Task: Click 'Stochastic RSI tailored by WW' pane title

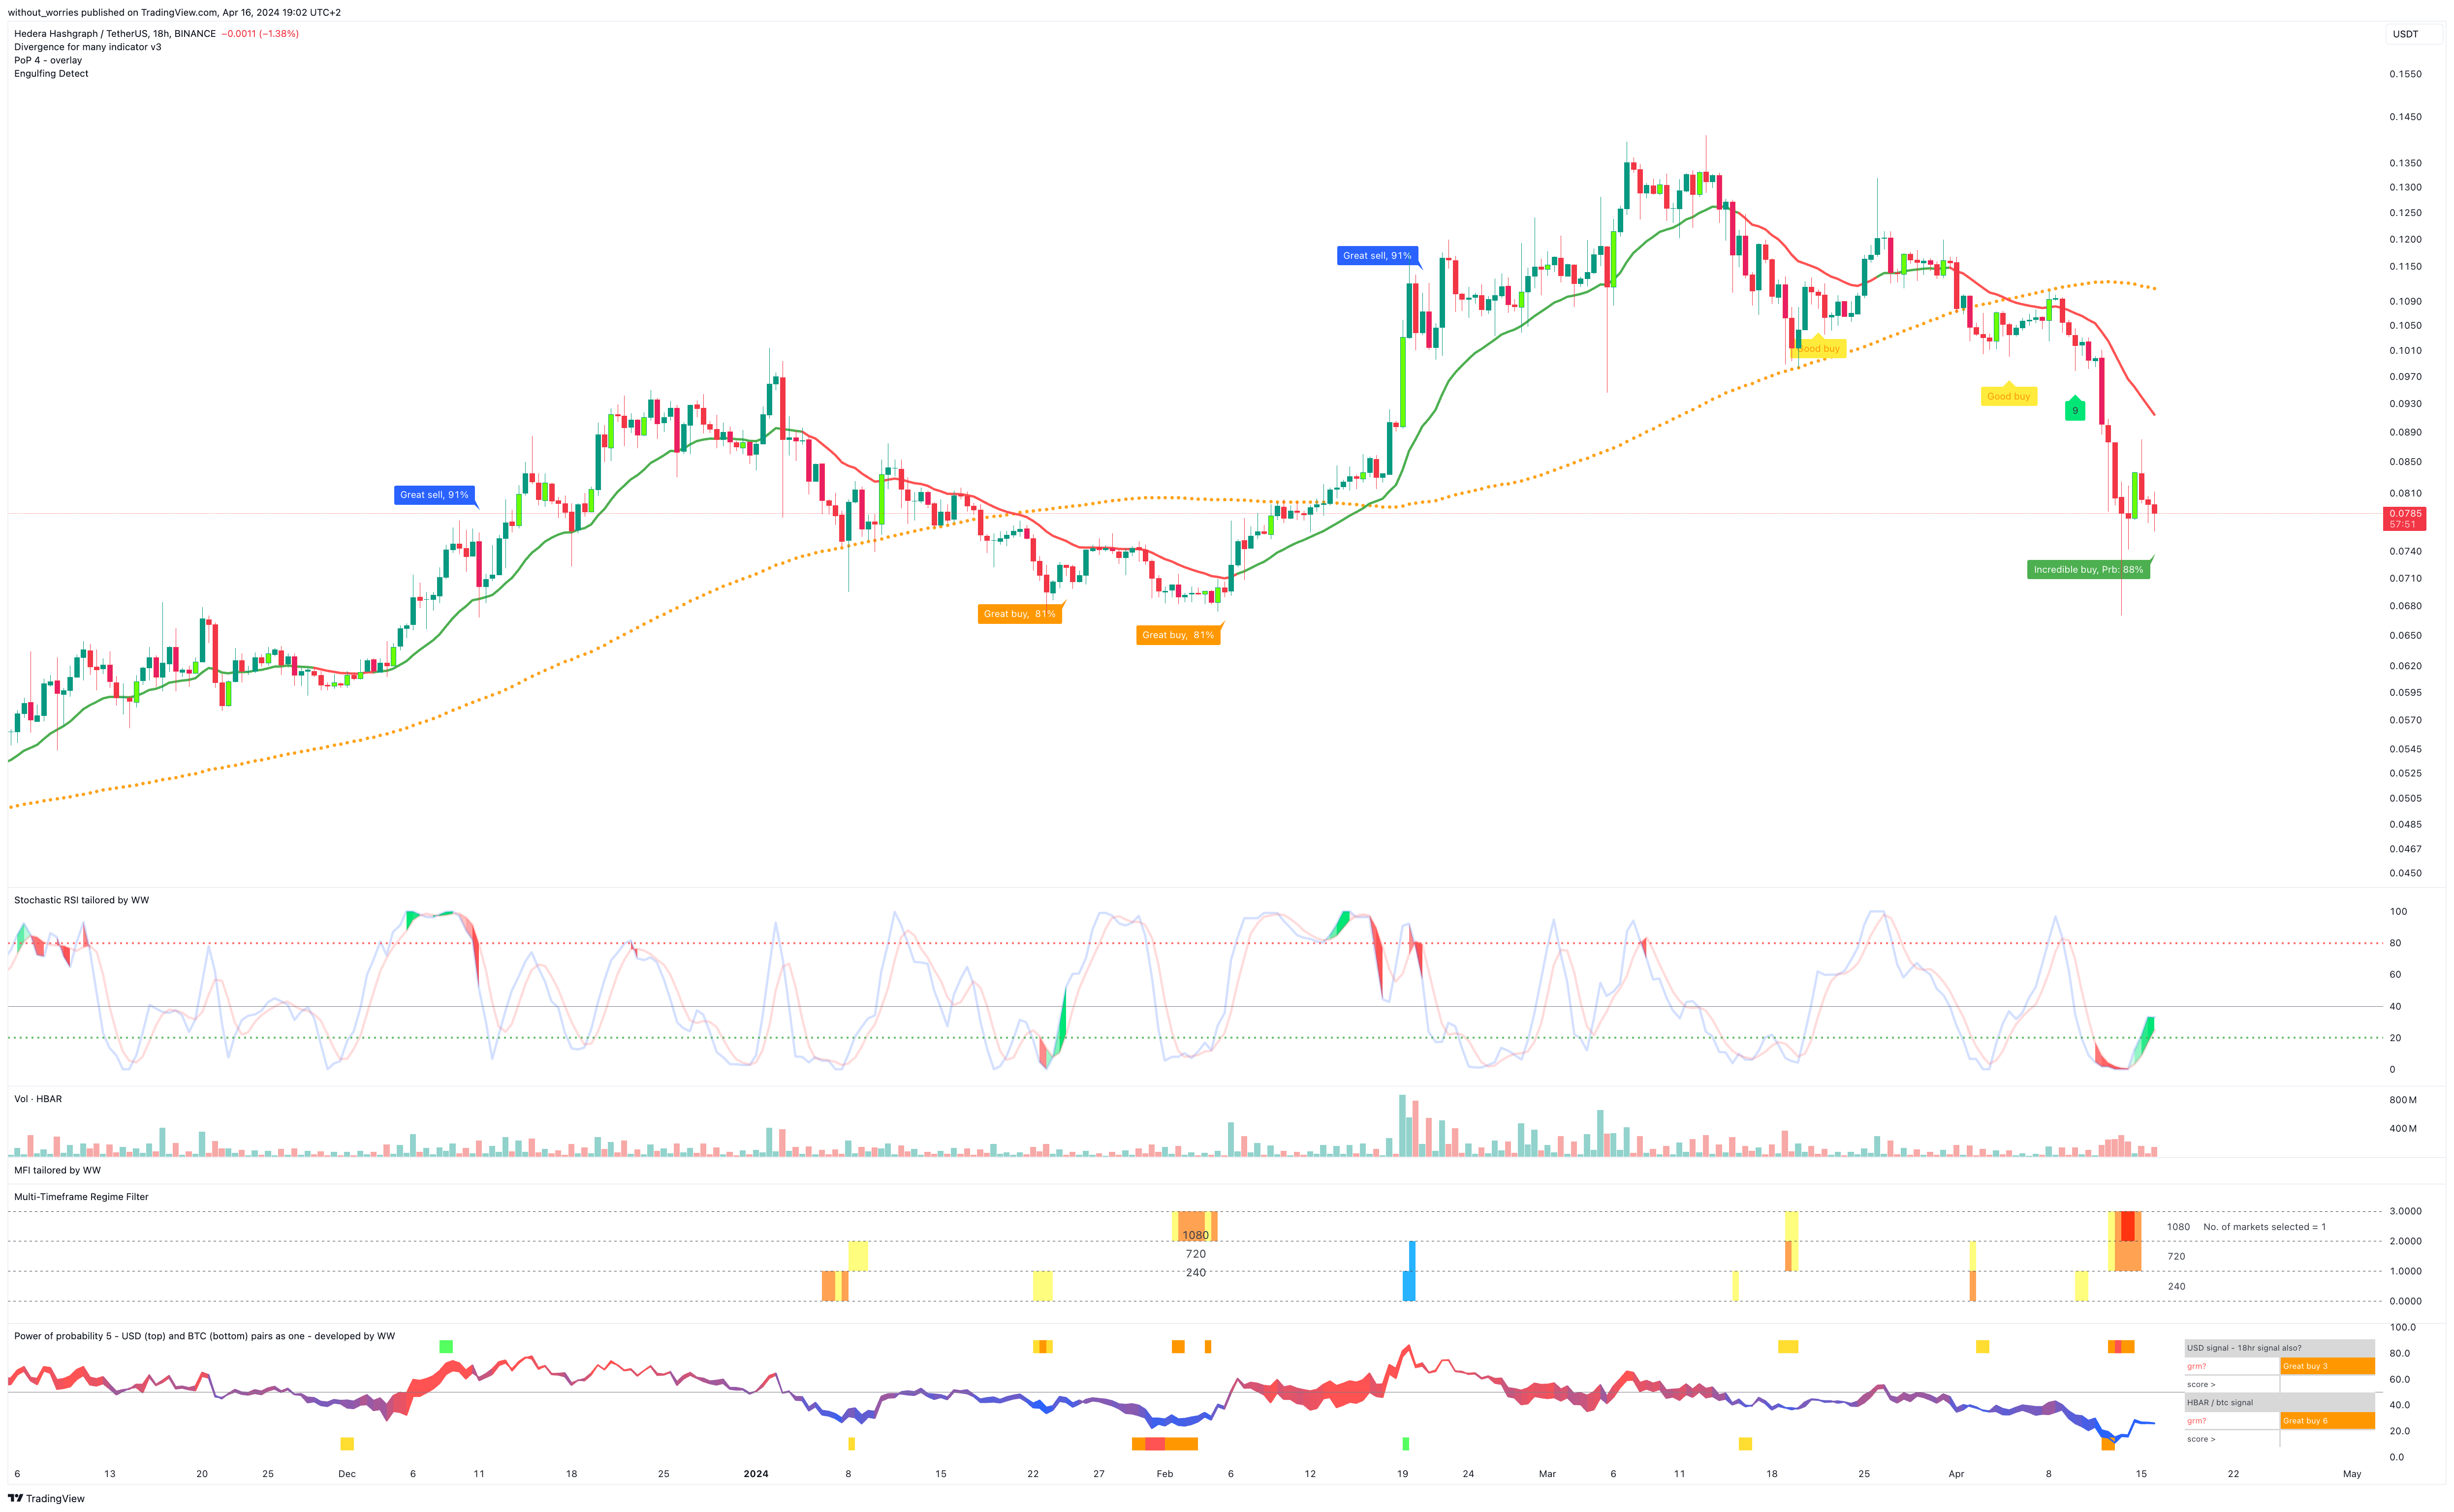Action: 82,901
